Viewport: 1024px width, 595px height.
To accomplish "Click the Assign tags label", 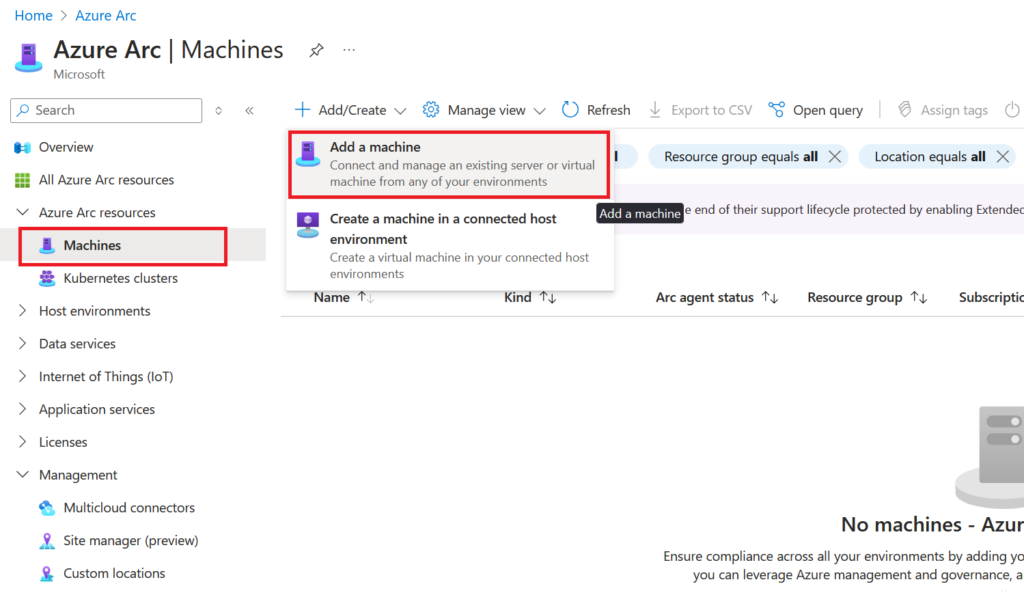I will coord(954,110).
